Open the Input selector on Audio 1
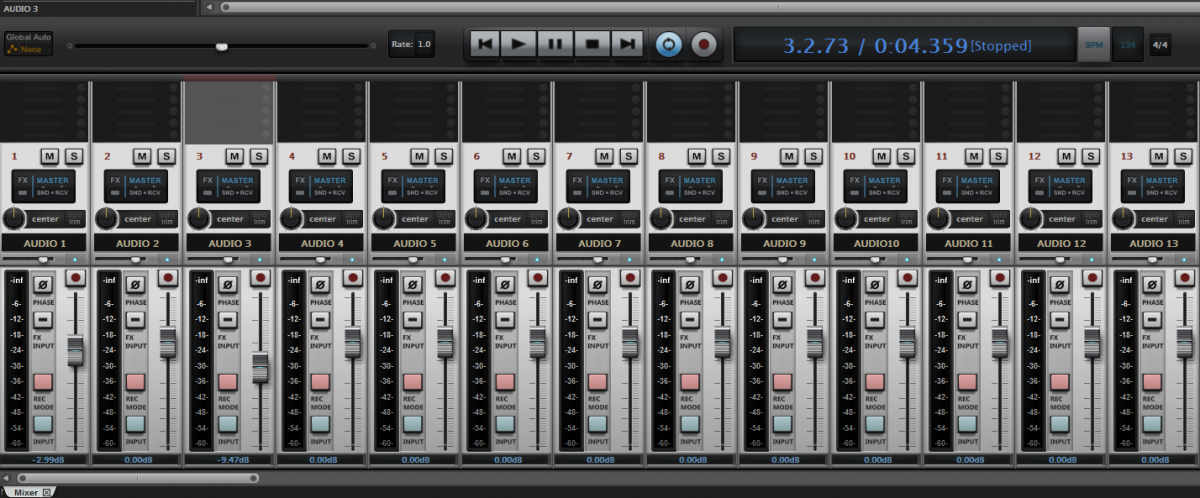 (43, 423)
